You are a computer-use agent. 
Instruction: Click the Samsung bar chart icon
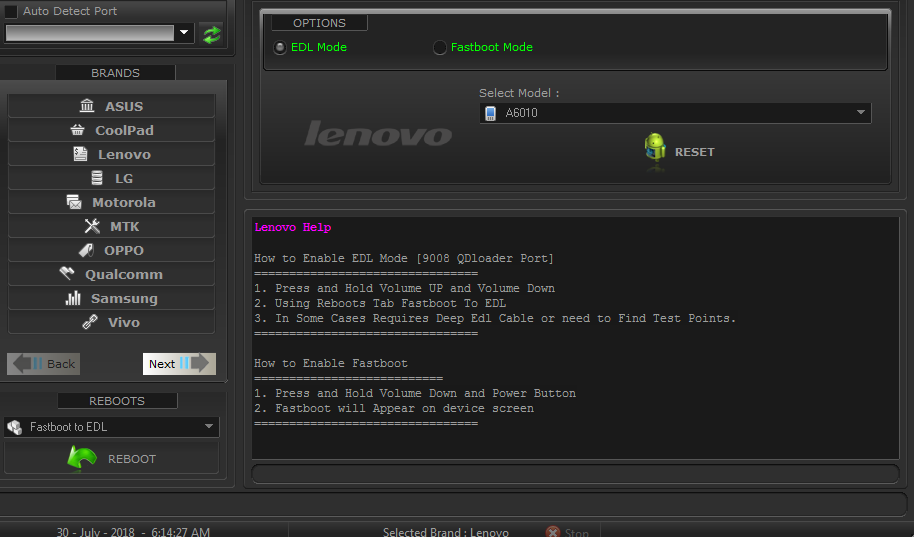click(x=73, y=298)
